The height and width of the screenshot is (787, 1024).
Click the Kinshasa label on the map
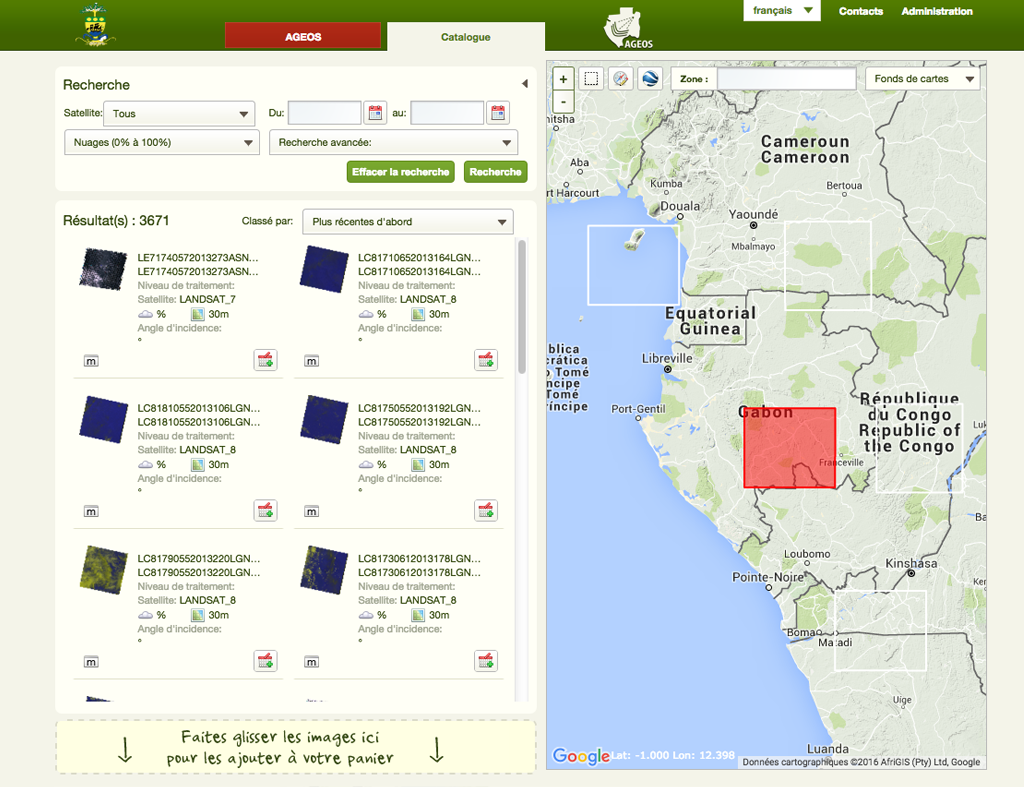point(911,563)
